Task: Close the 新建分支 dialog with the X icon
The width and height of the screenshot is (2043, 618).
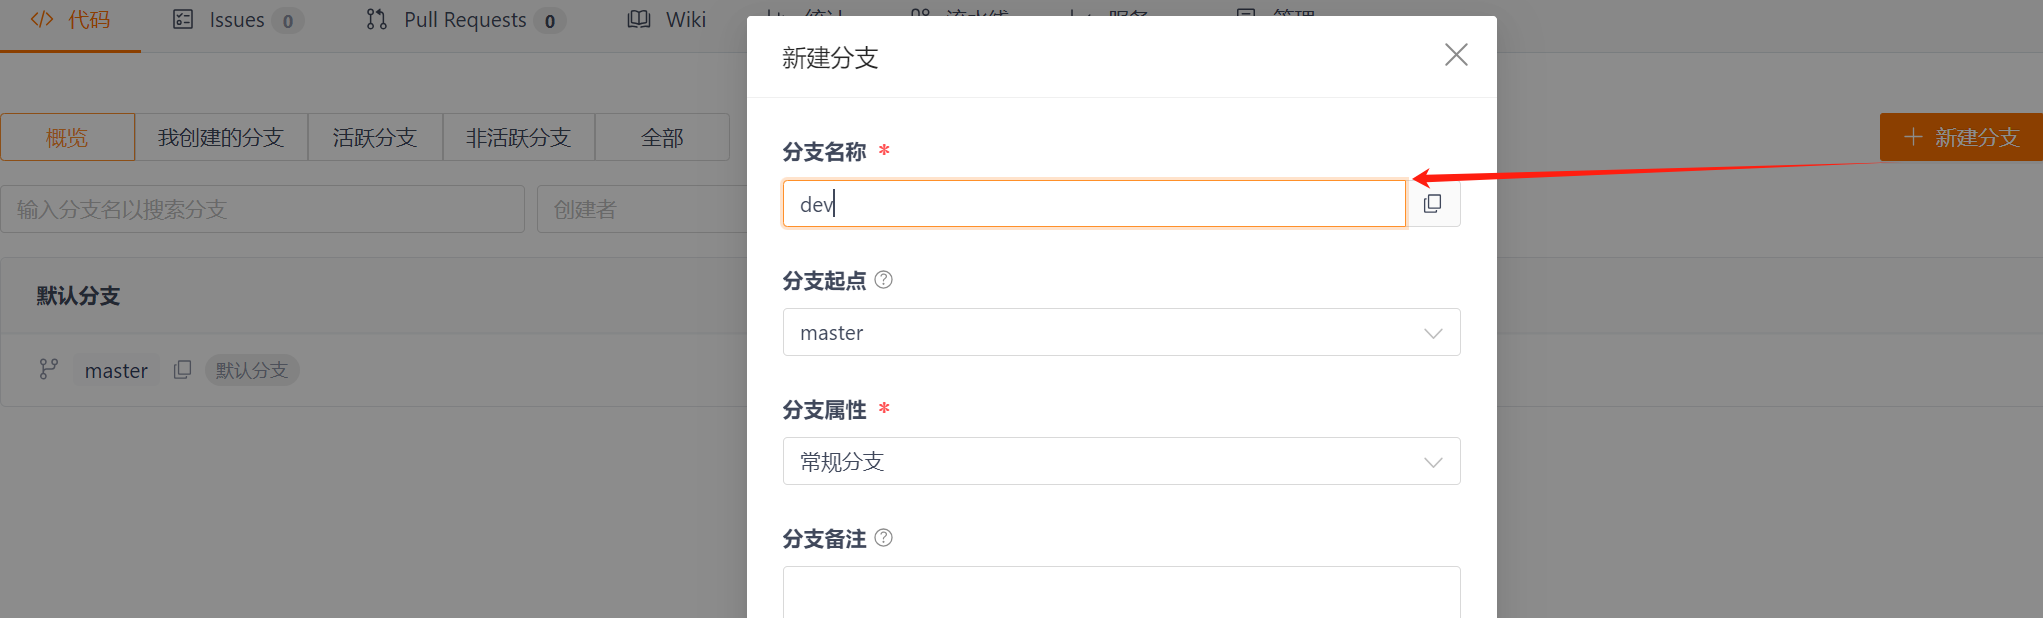Action: point(1456,55)
